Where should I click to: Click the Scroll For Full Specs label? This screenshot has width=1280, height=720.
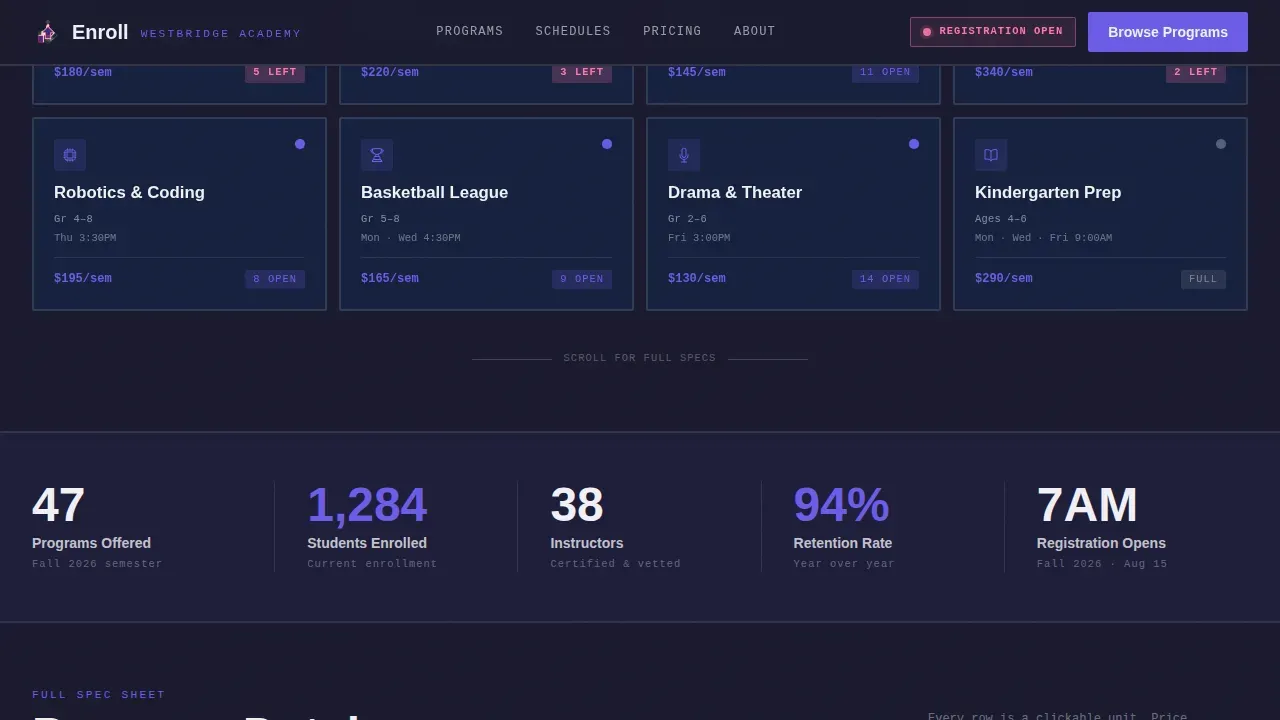coord(640,358)
